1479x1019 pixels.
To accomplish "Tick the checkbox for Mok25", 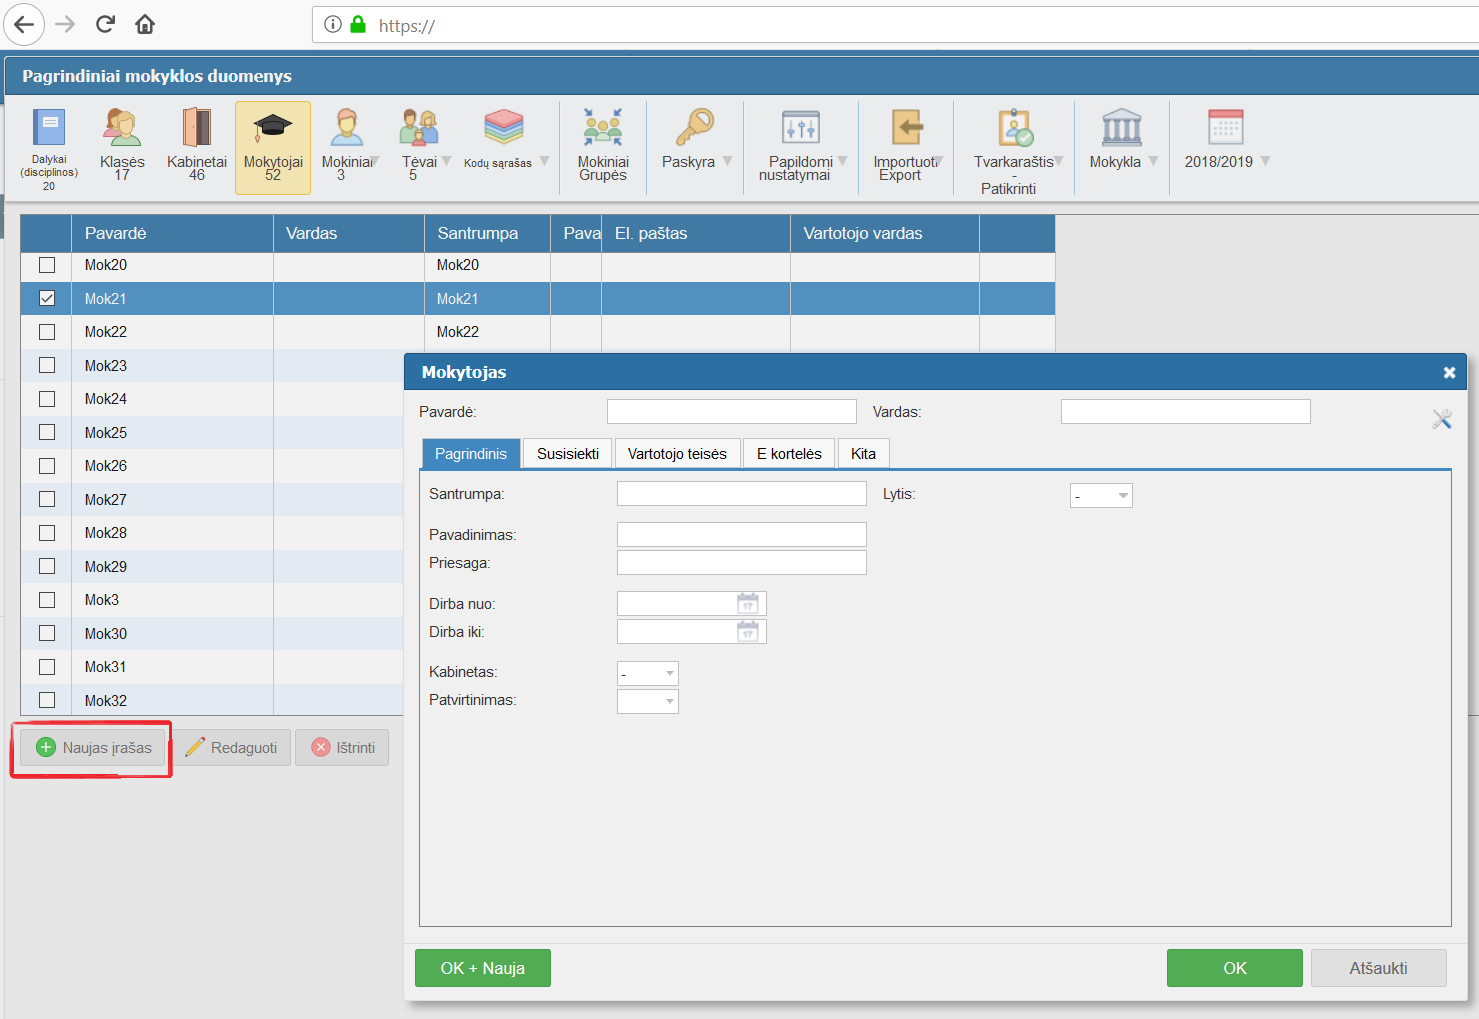I will coord(47,432).
